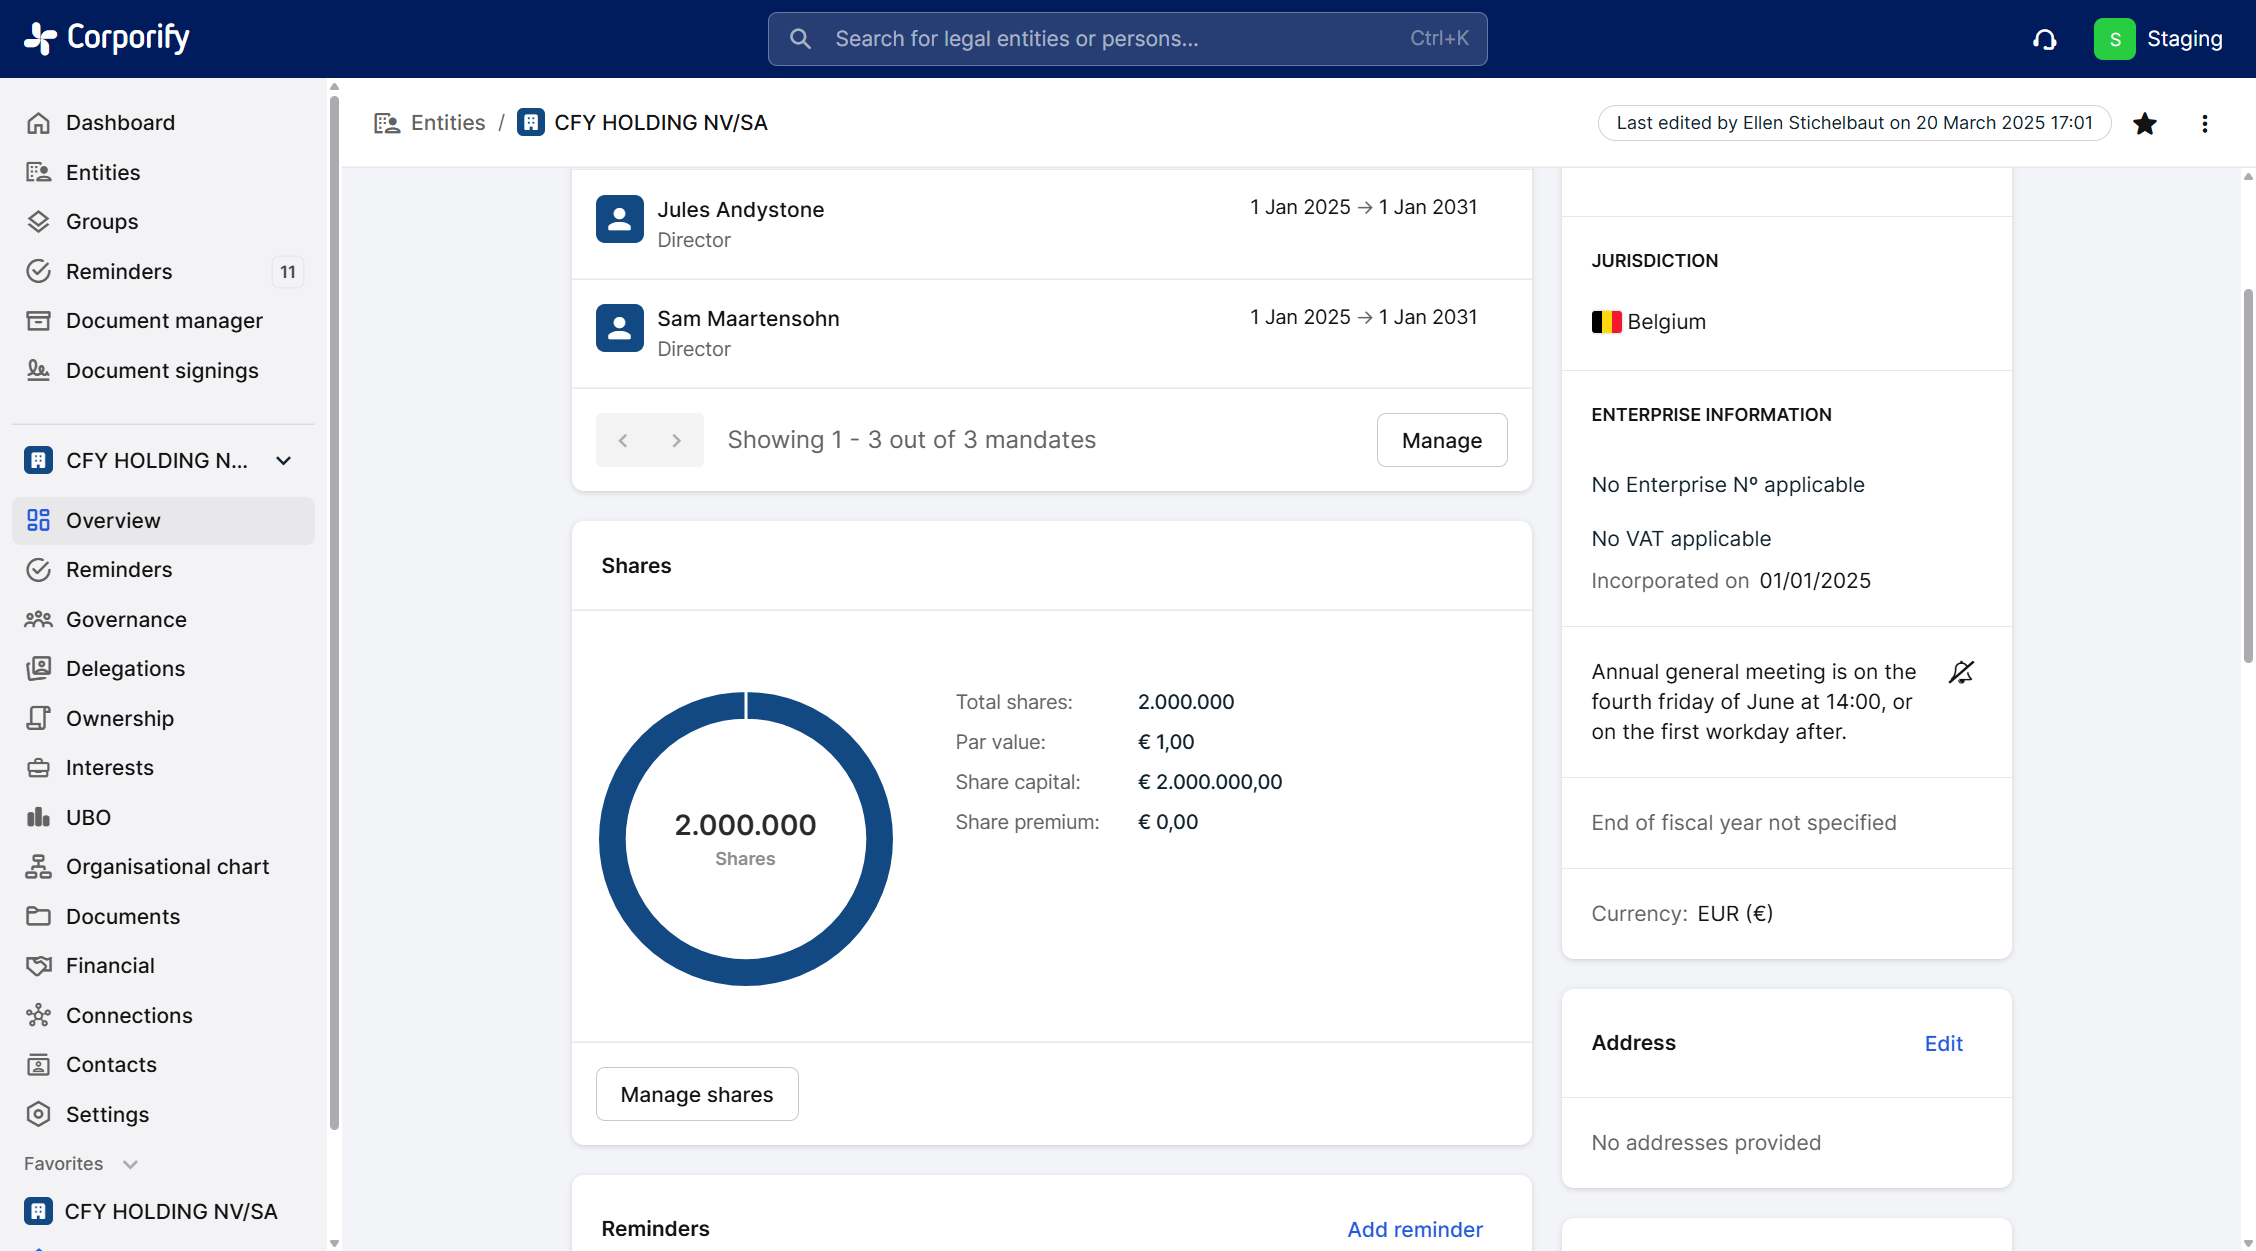The height and width of the screenshot is (1251, 2256).
Task: Toggle the favorite star for this entity
Action: coord(2145,123)
